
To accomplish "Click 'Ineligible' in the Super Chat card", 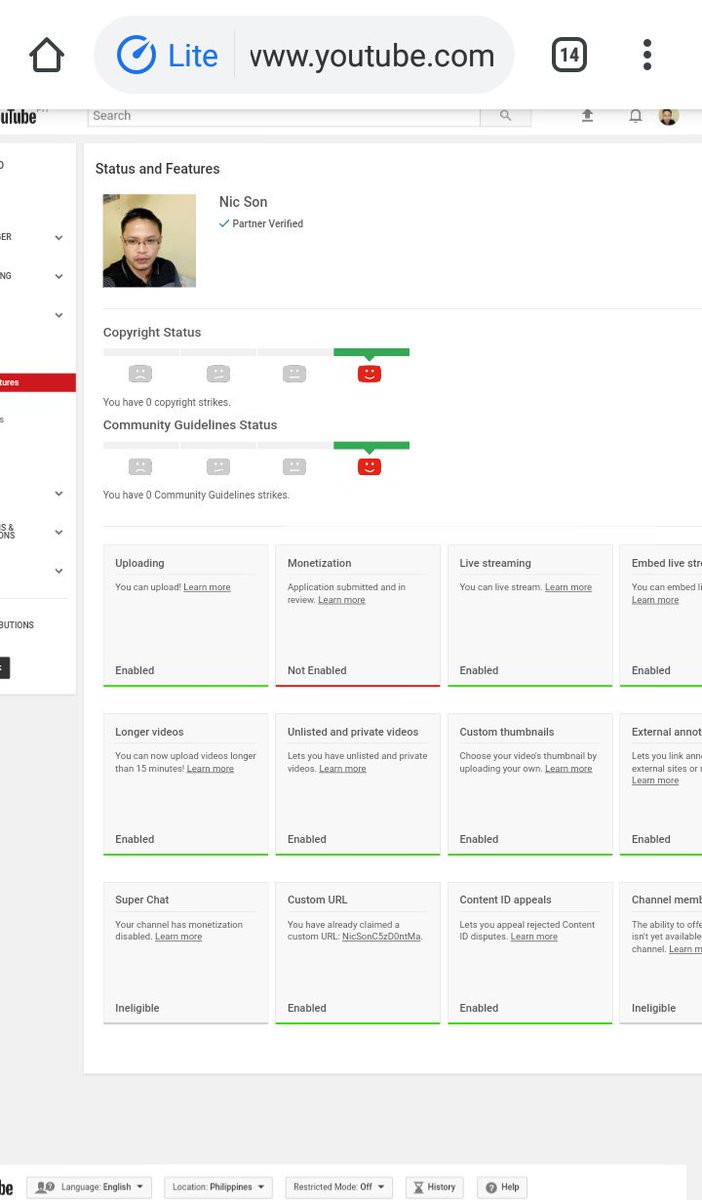I will [137, 1008].
